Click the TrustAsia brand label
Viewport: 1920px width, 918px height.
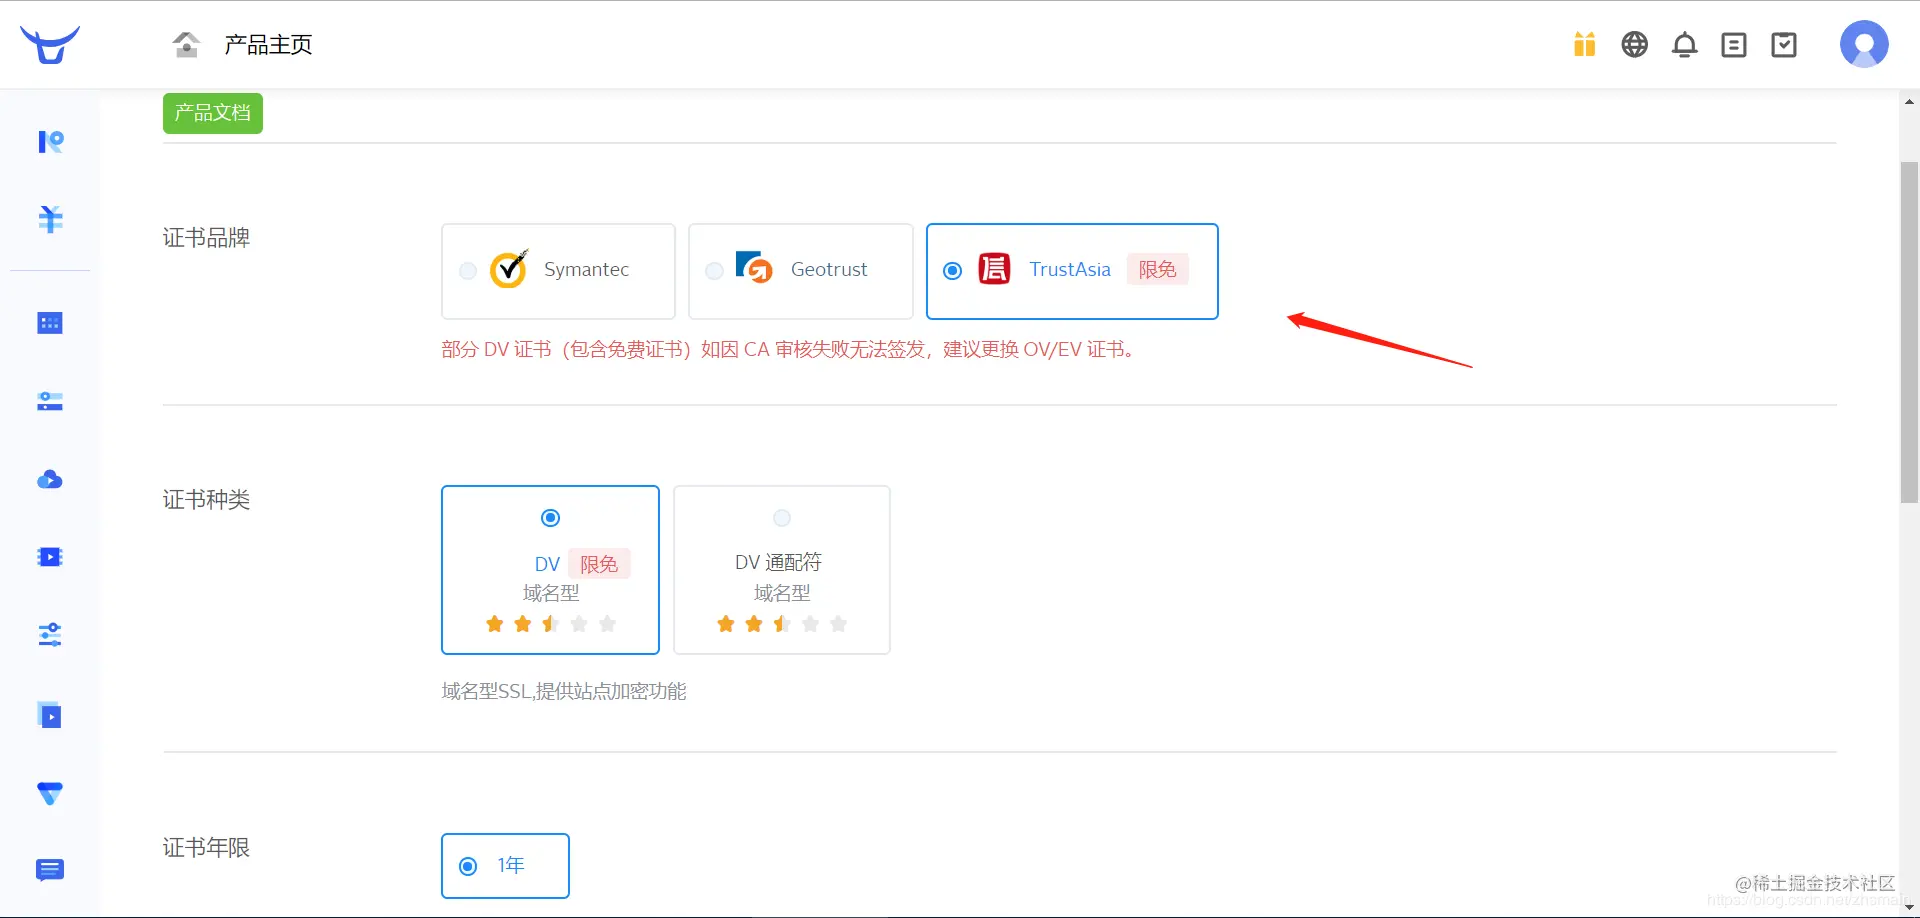point(1070,269)
